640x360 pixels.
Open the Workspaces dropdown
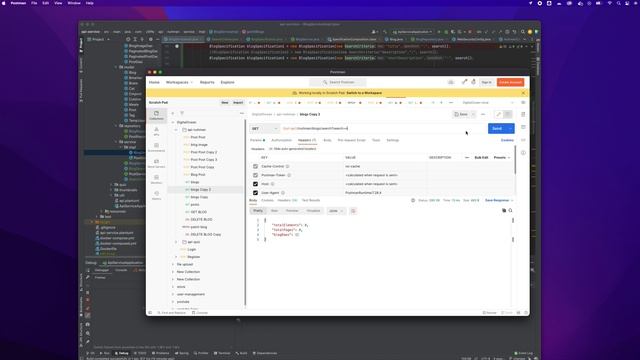179,82
